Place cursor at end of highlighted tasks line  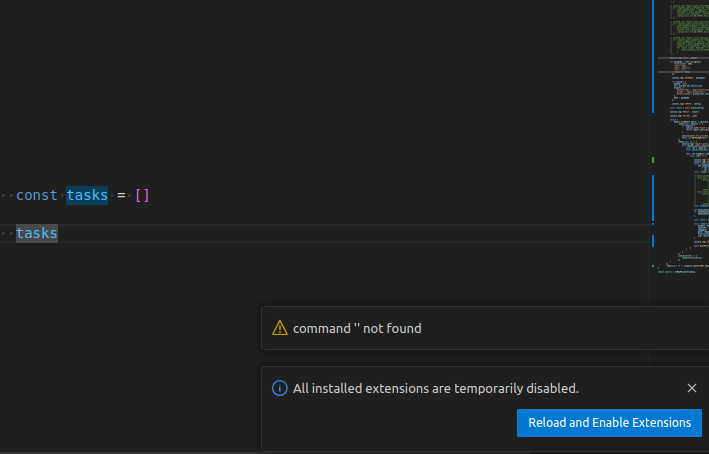click(x=59, y=233)
